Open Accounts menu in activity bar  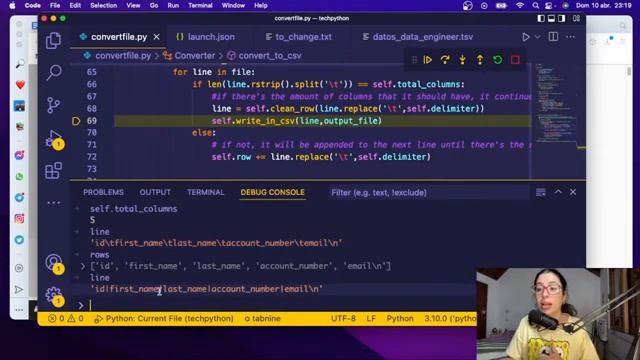point(53,262)
